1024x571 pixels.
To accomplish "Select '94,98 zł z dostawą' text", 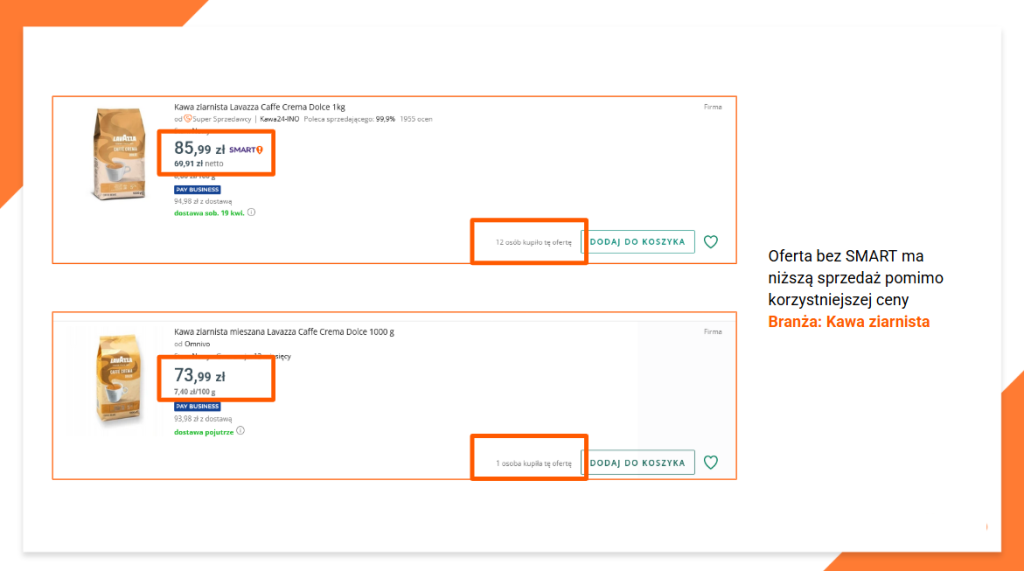I will coord(202,201).
